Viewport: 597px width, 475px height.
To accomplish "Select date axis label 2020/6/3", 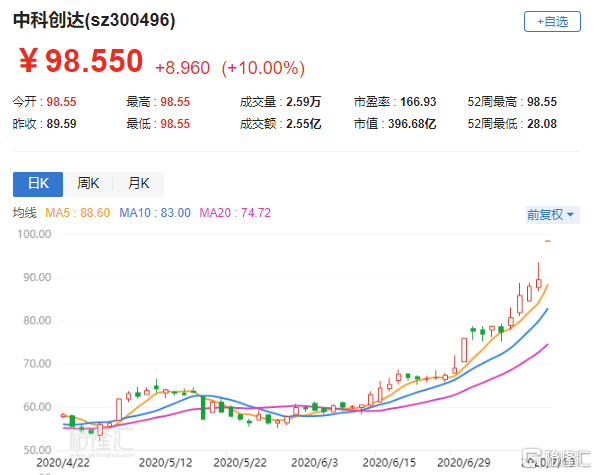I will point(314,463).
